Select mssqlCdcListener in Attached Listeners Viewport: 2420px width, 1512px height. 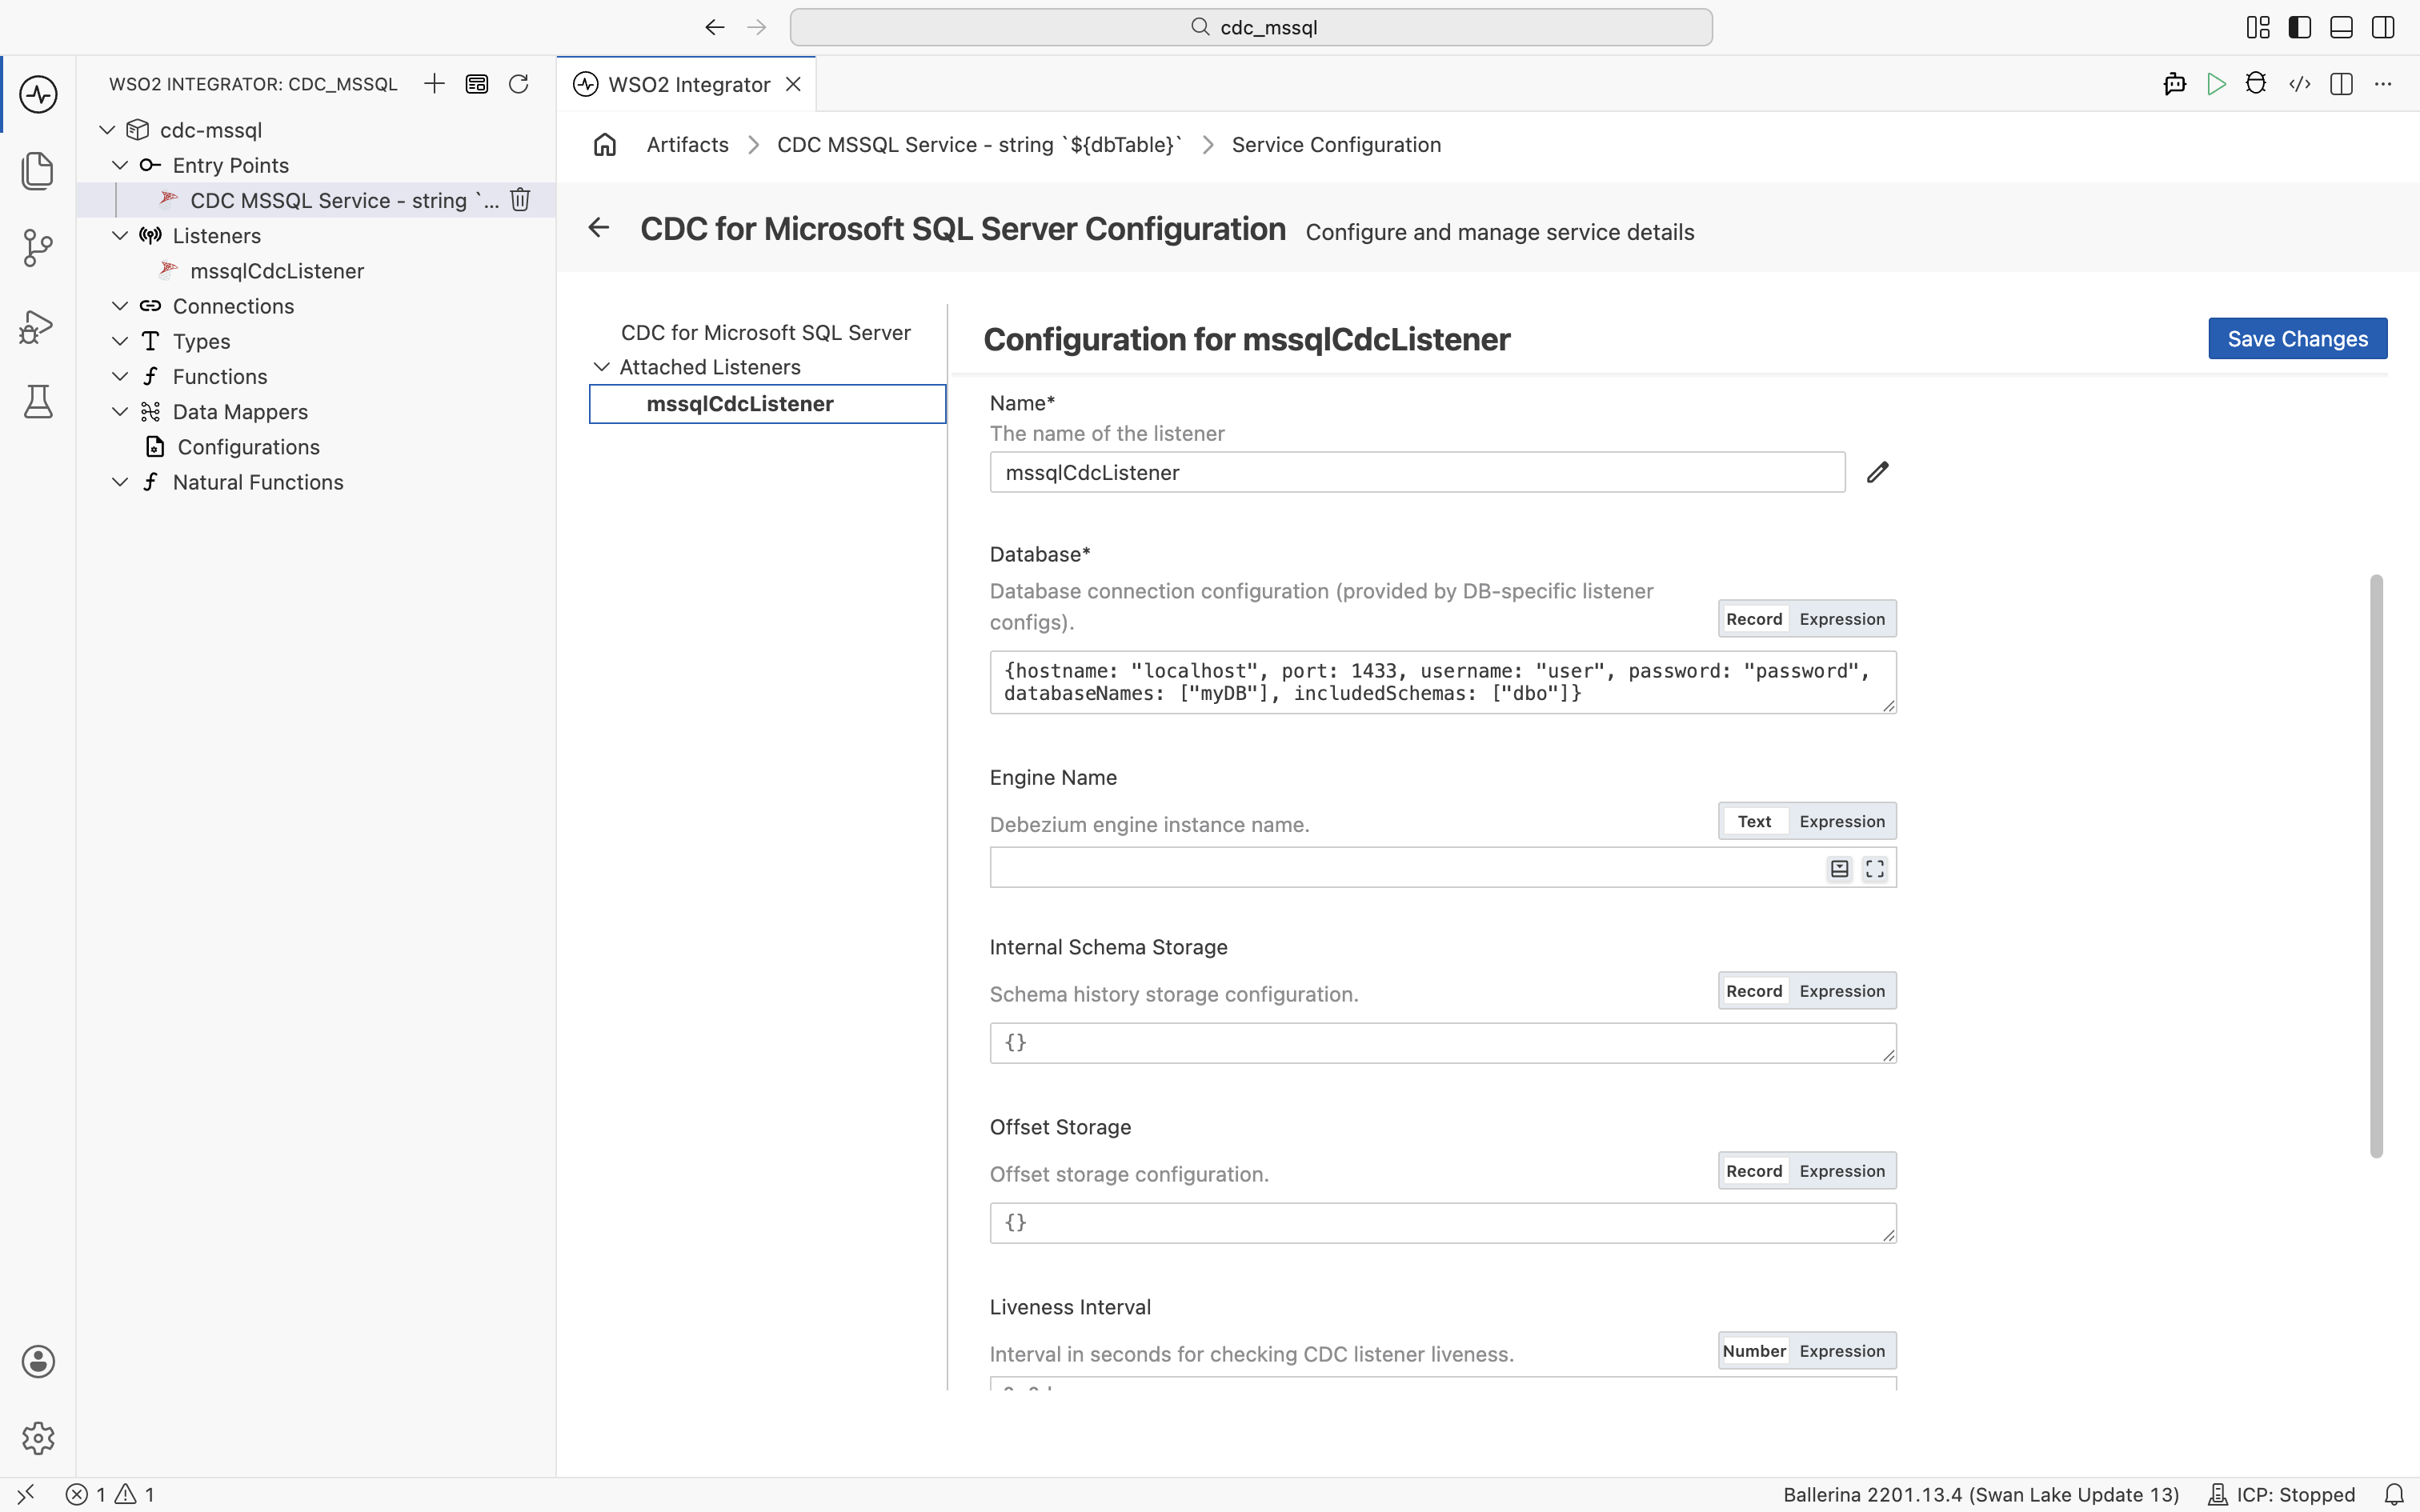767,404
